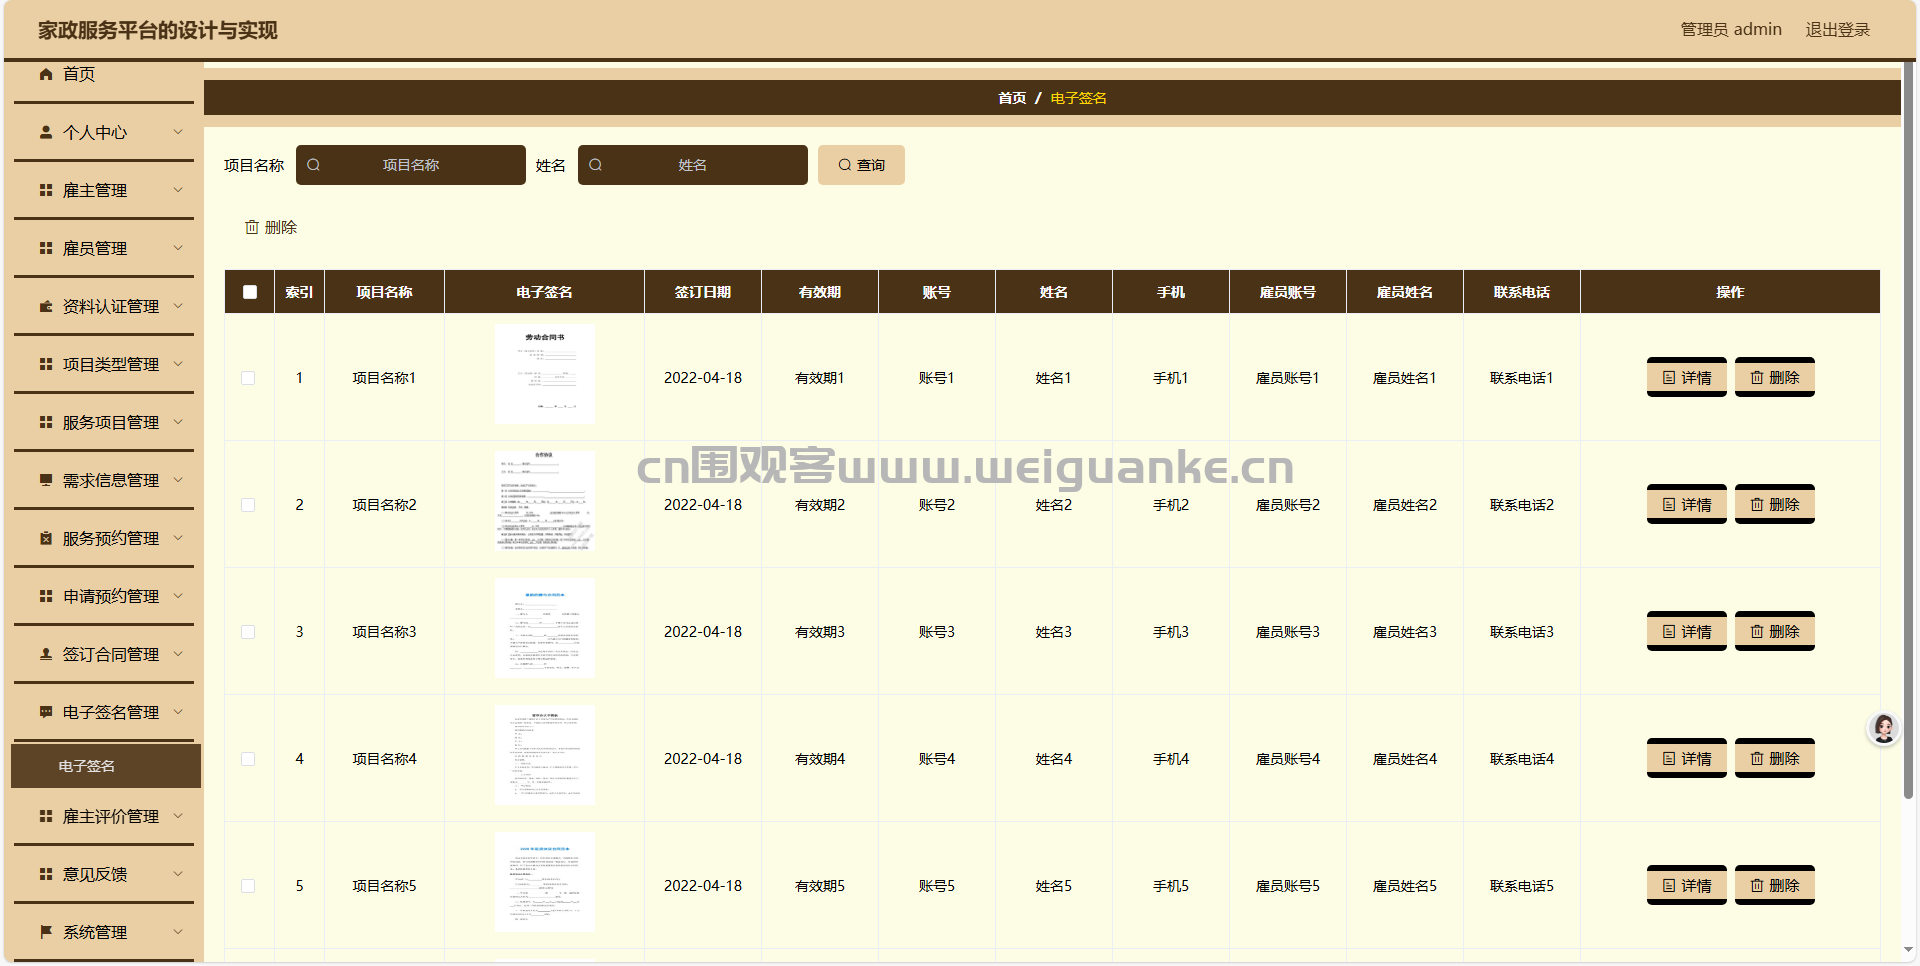Open 详情 for the 项目名称5 row
The image size is (1920, 966).
click(x=1687, y=886)
